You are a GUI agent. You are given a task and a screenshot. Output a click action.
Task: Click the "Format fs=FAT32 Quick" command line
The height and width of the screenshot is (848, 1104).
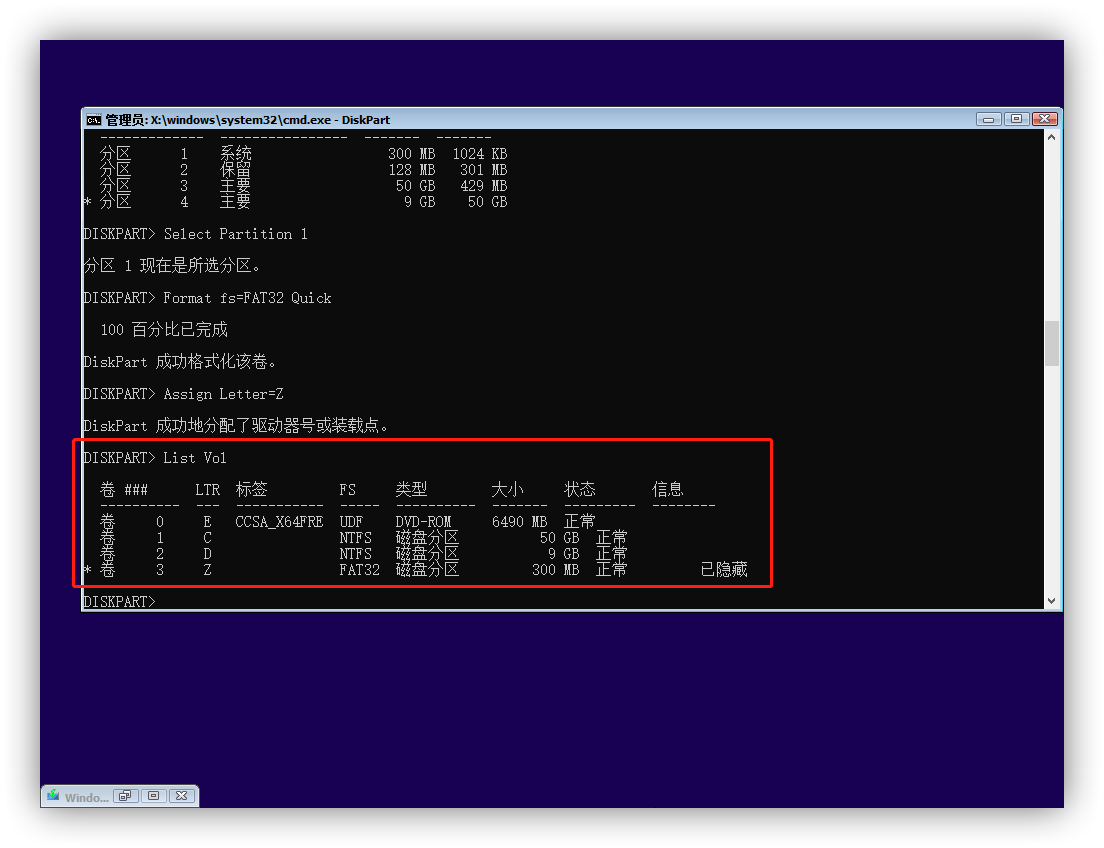tap(247, 298)
